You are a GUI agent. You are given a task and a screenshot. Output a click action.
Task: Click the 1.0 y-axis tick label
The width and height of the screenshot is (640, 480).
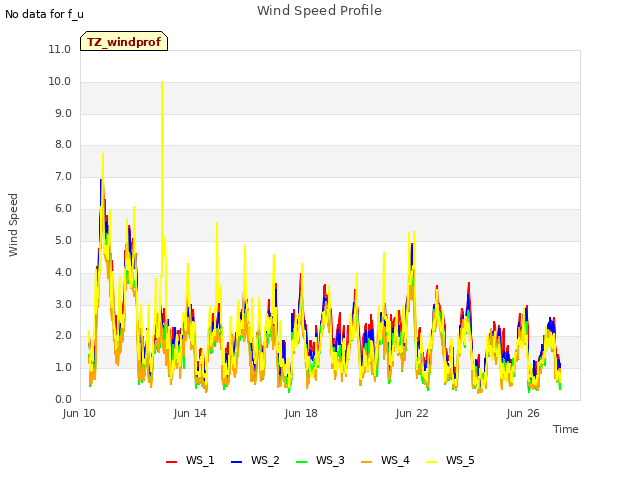[x=63, y=367]
